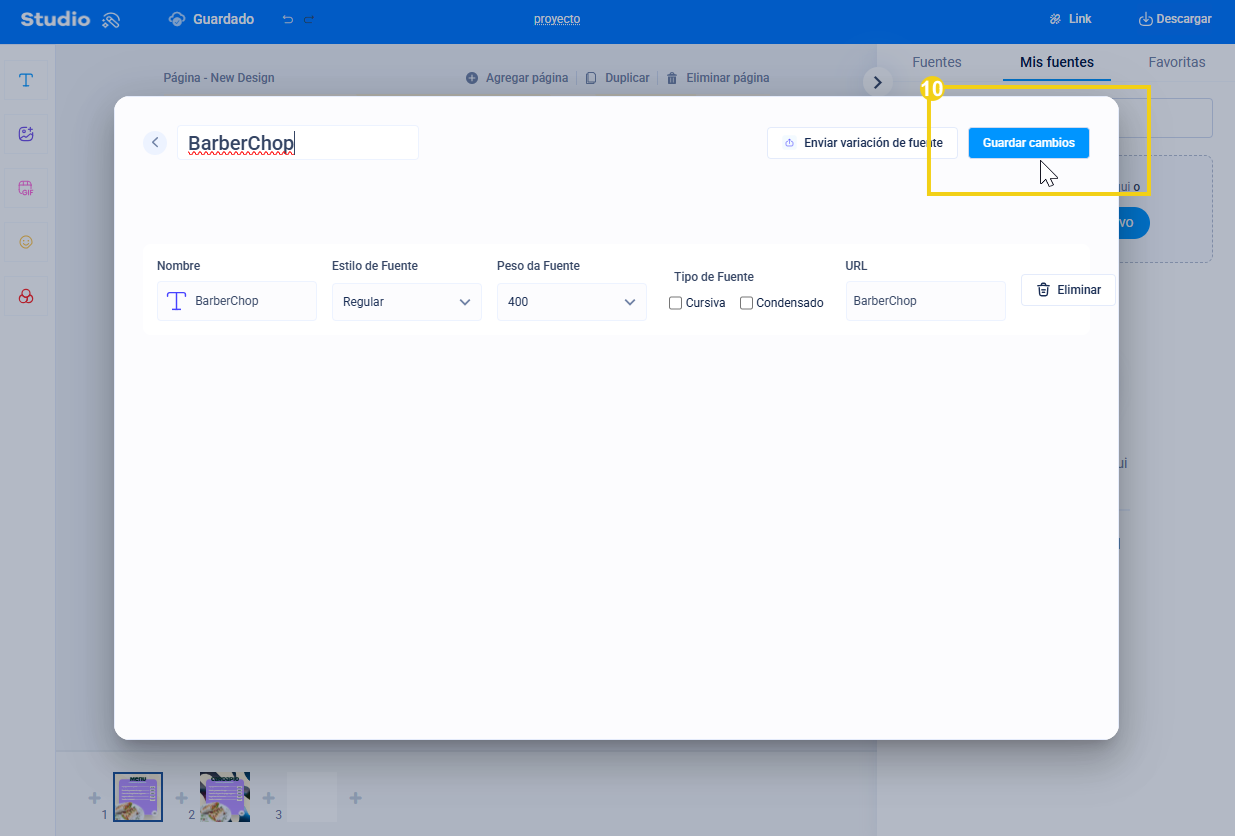Switch to the Favoritas tab
This screenshot has height=836, width=1235.
[1177, 62]
